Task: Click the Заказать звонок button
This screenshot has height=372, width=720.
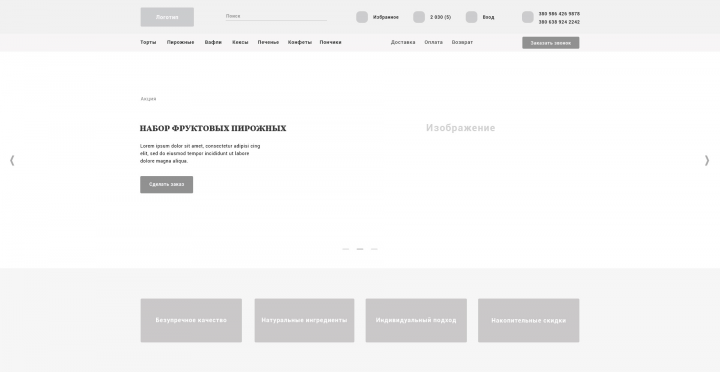Action: point(551,43)
